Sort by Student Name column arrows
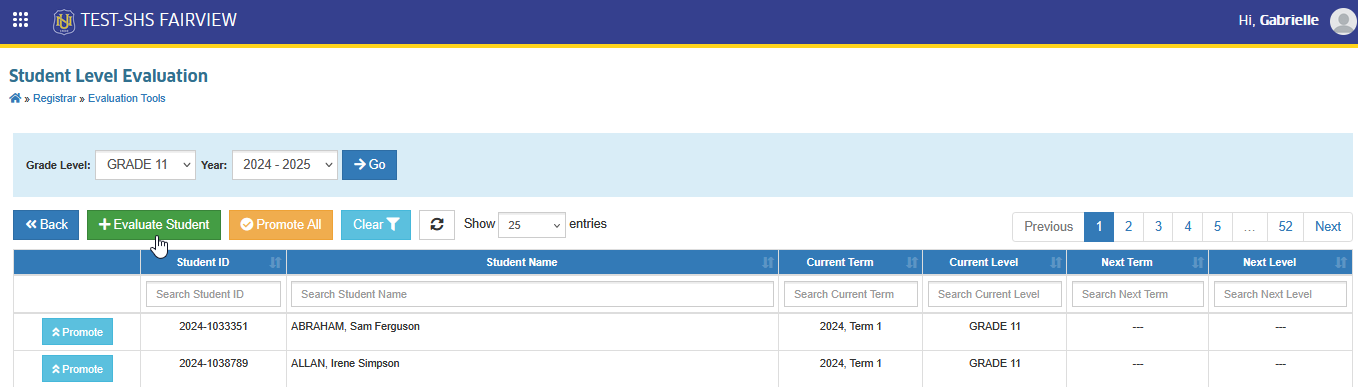This screenshot has width=1358, height=387. [x=767, y=263]
